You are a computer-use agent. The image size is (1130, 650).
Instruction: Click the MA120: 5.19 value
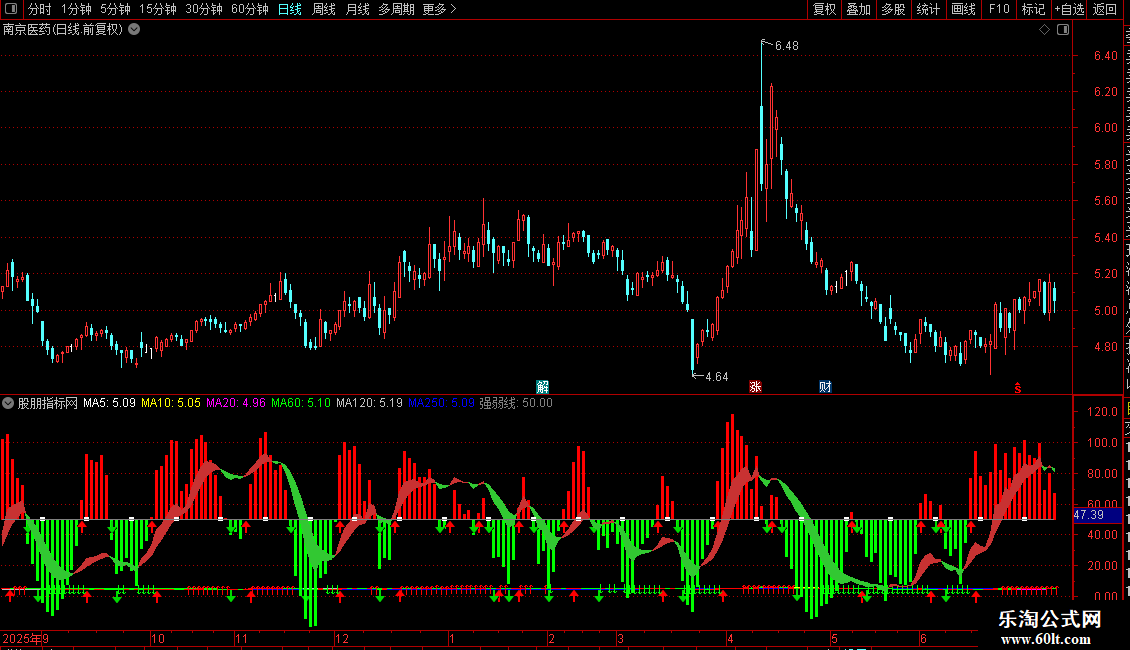370,403
